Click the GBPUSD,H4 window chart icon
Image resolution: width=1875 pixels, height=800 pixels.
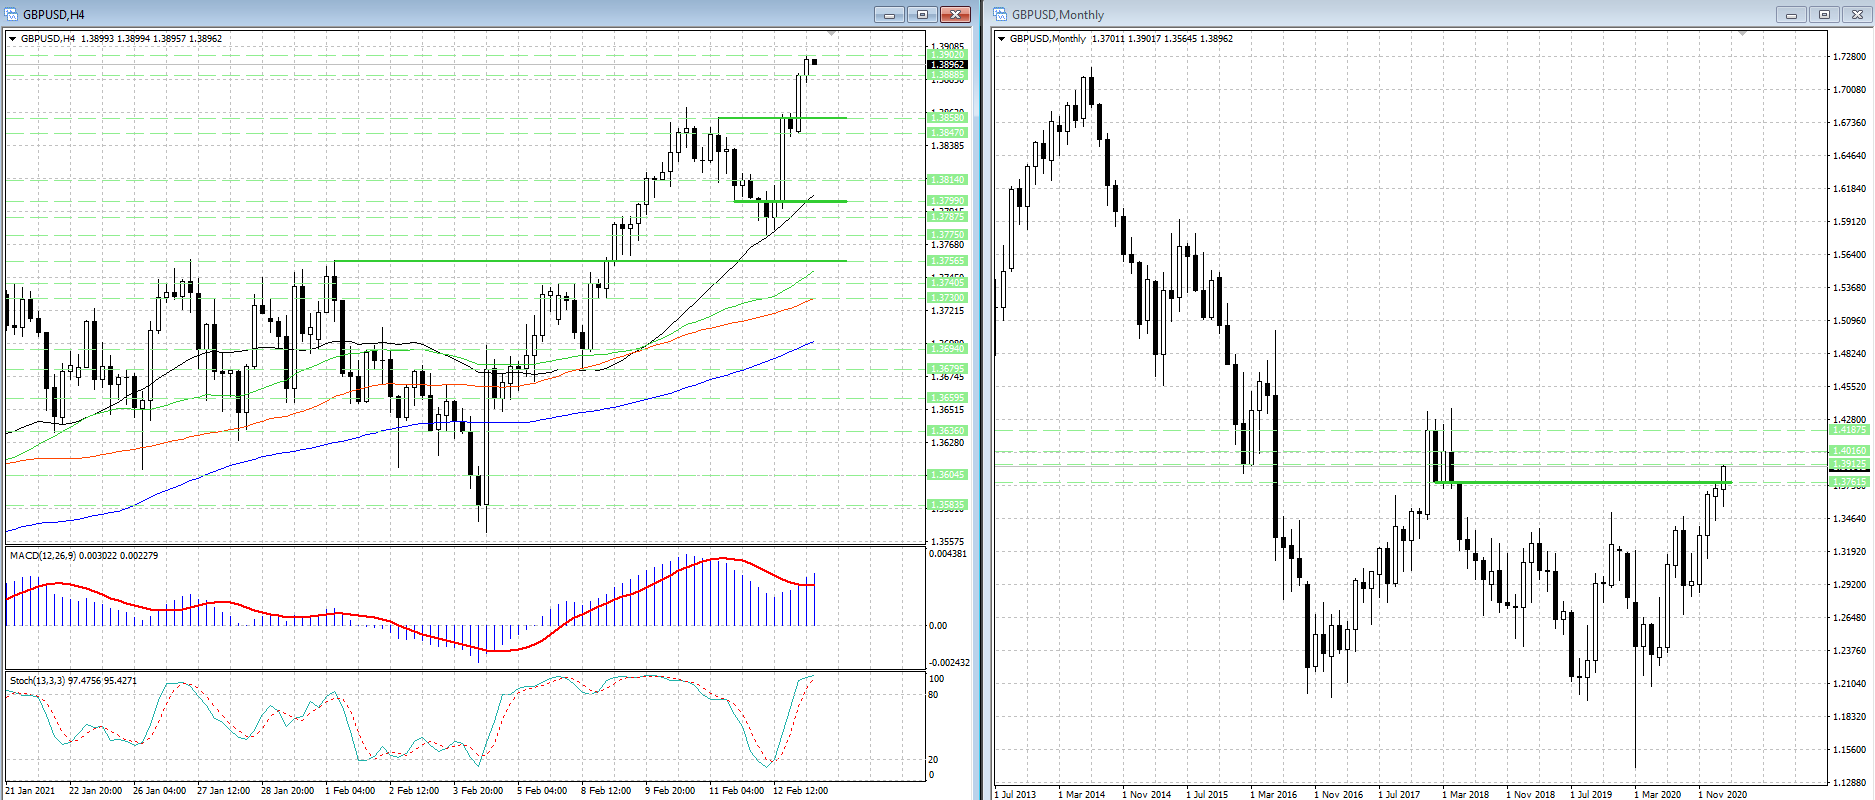(x=11, y=14)
